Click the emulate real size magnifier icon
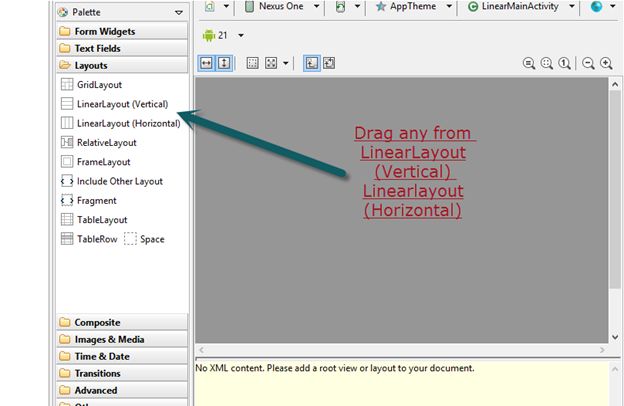Viewport: 624px width, 406px height. (x=547, y=64)
